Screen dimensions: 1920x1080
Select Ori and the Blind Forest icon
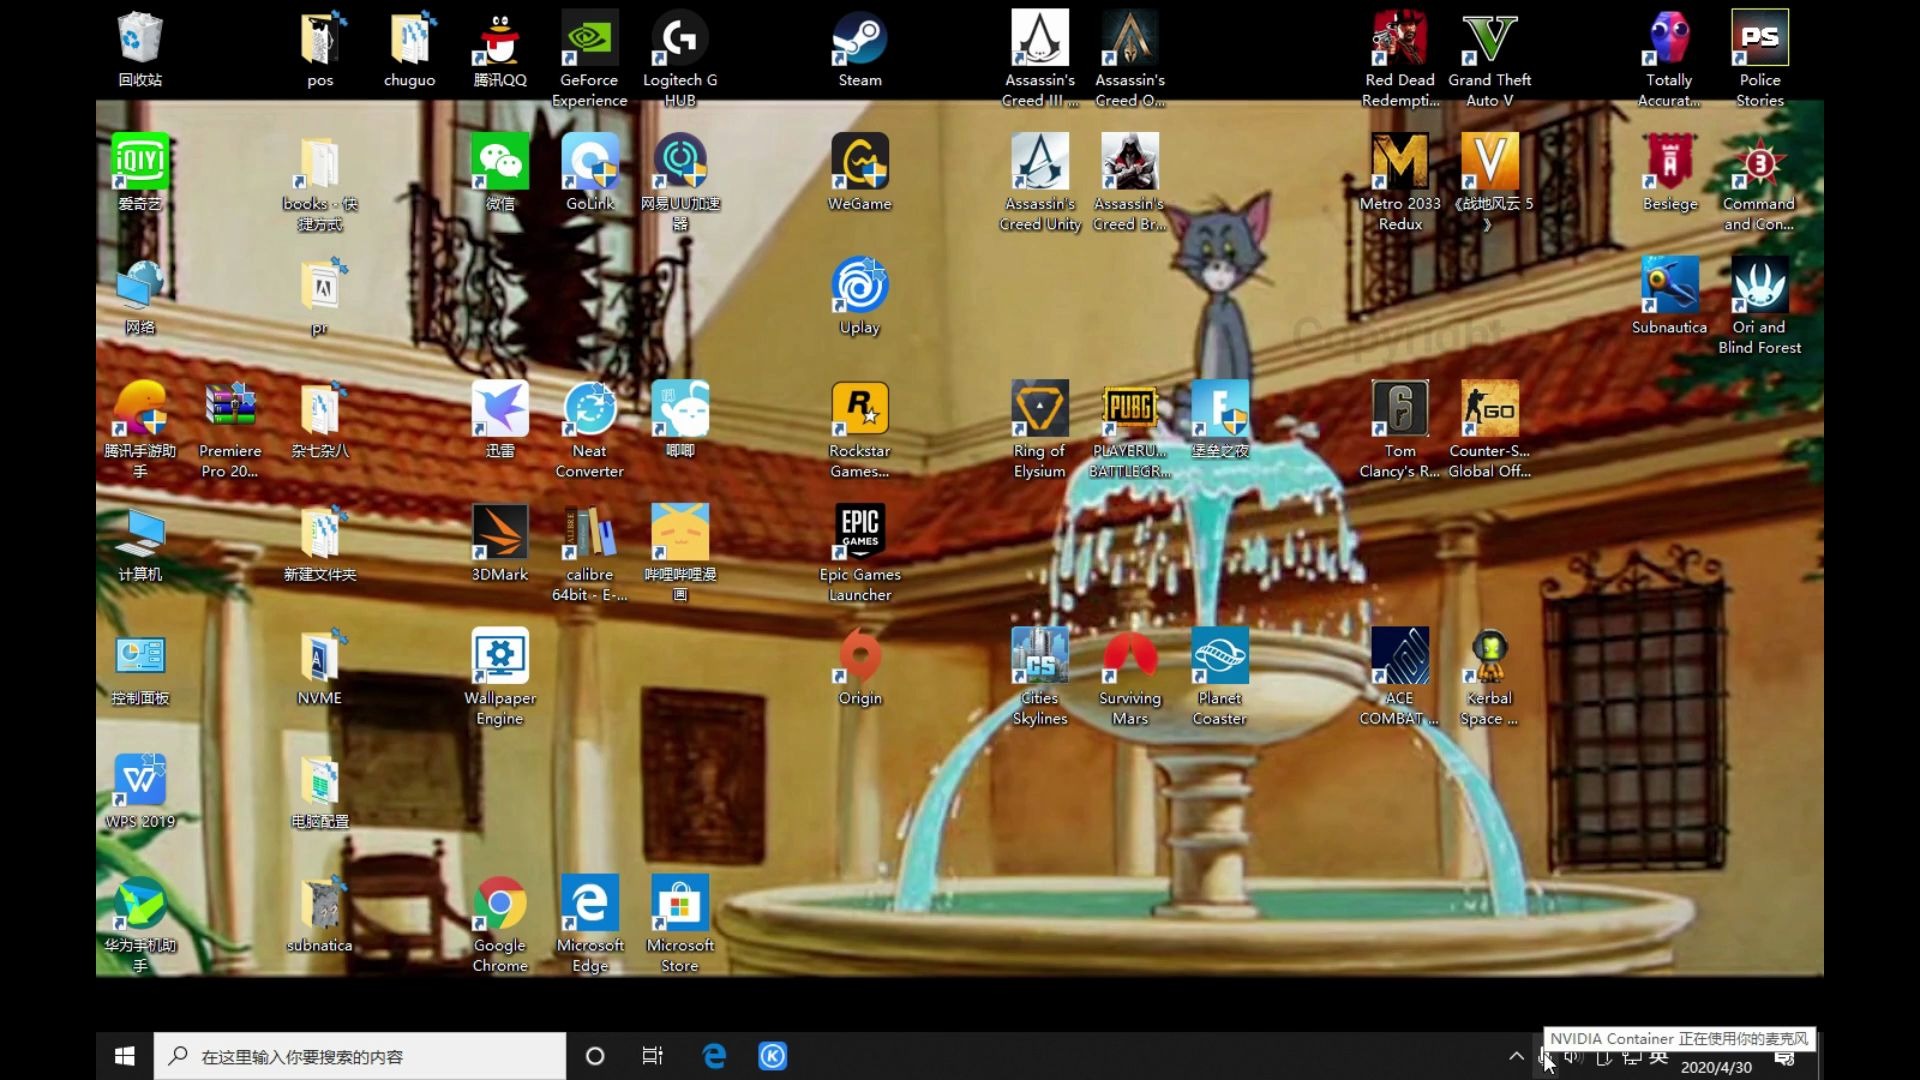pos(1760,306)
